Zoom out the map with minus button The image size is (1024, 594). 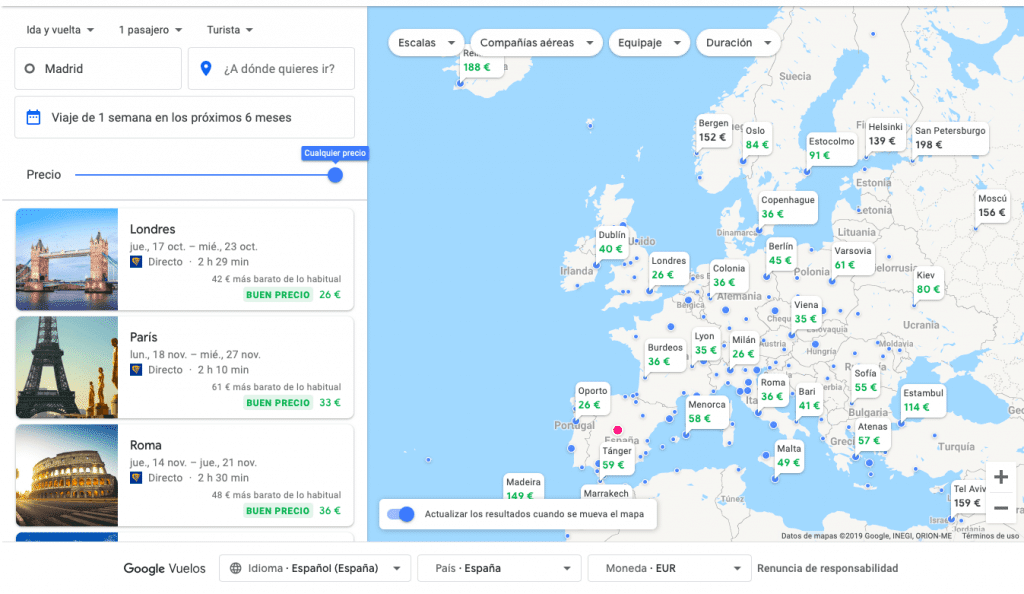(x=1000, y=507)
